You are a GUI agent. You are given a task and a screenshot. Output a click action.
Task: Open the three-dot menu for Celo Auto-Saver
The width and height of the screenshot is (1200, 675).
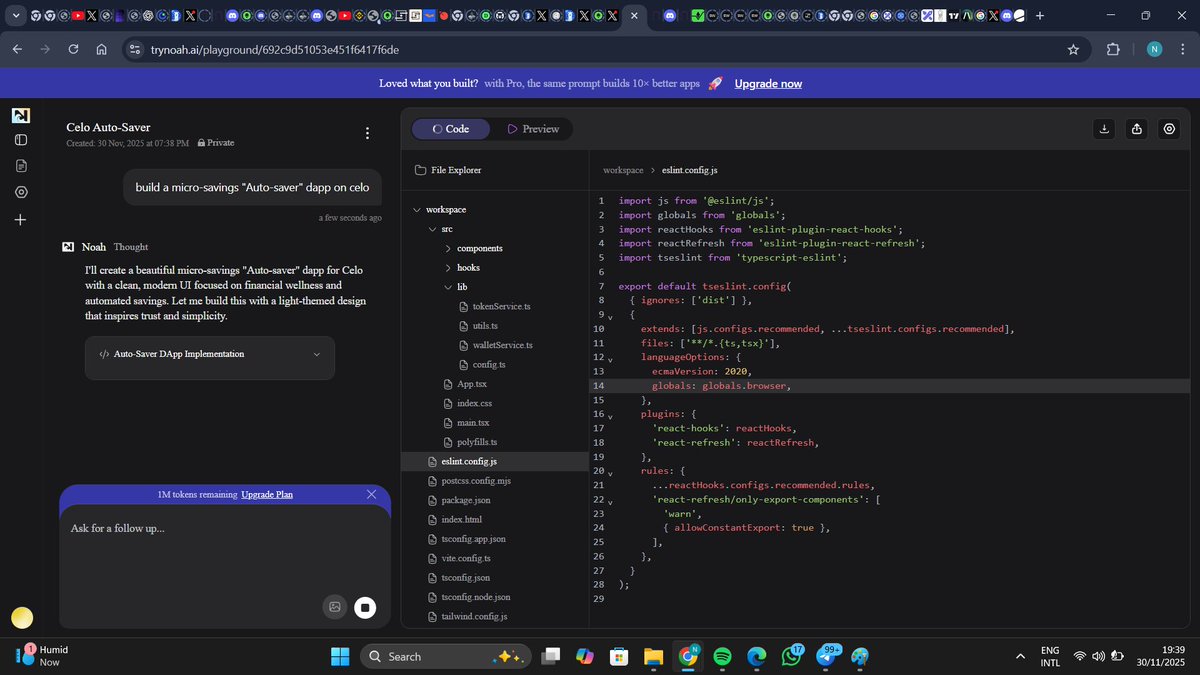coord(367,133)
